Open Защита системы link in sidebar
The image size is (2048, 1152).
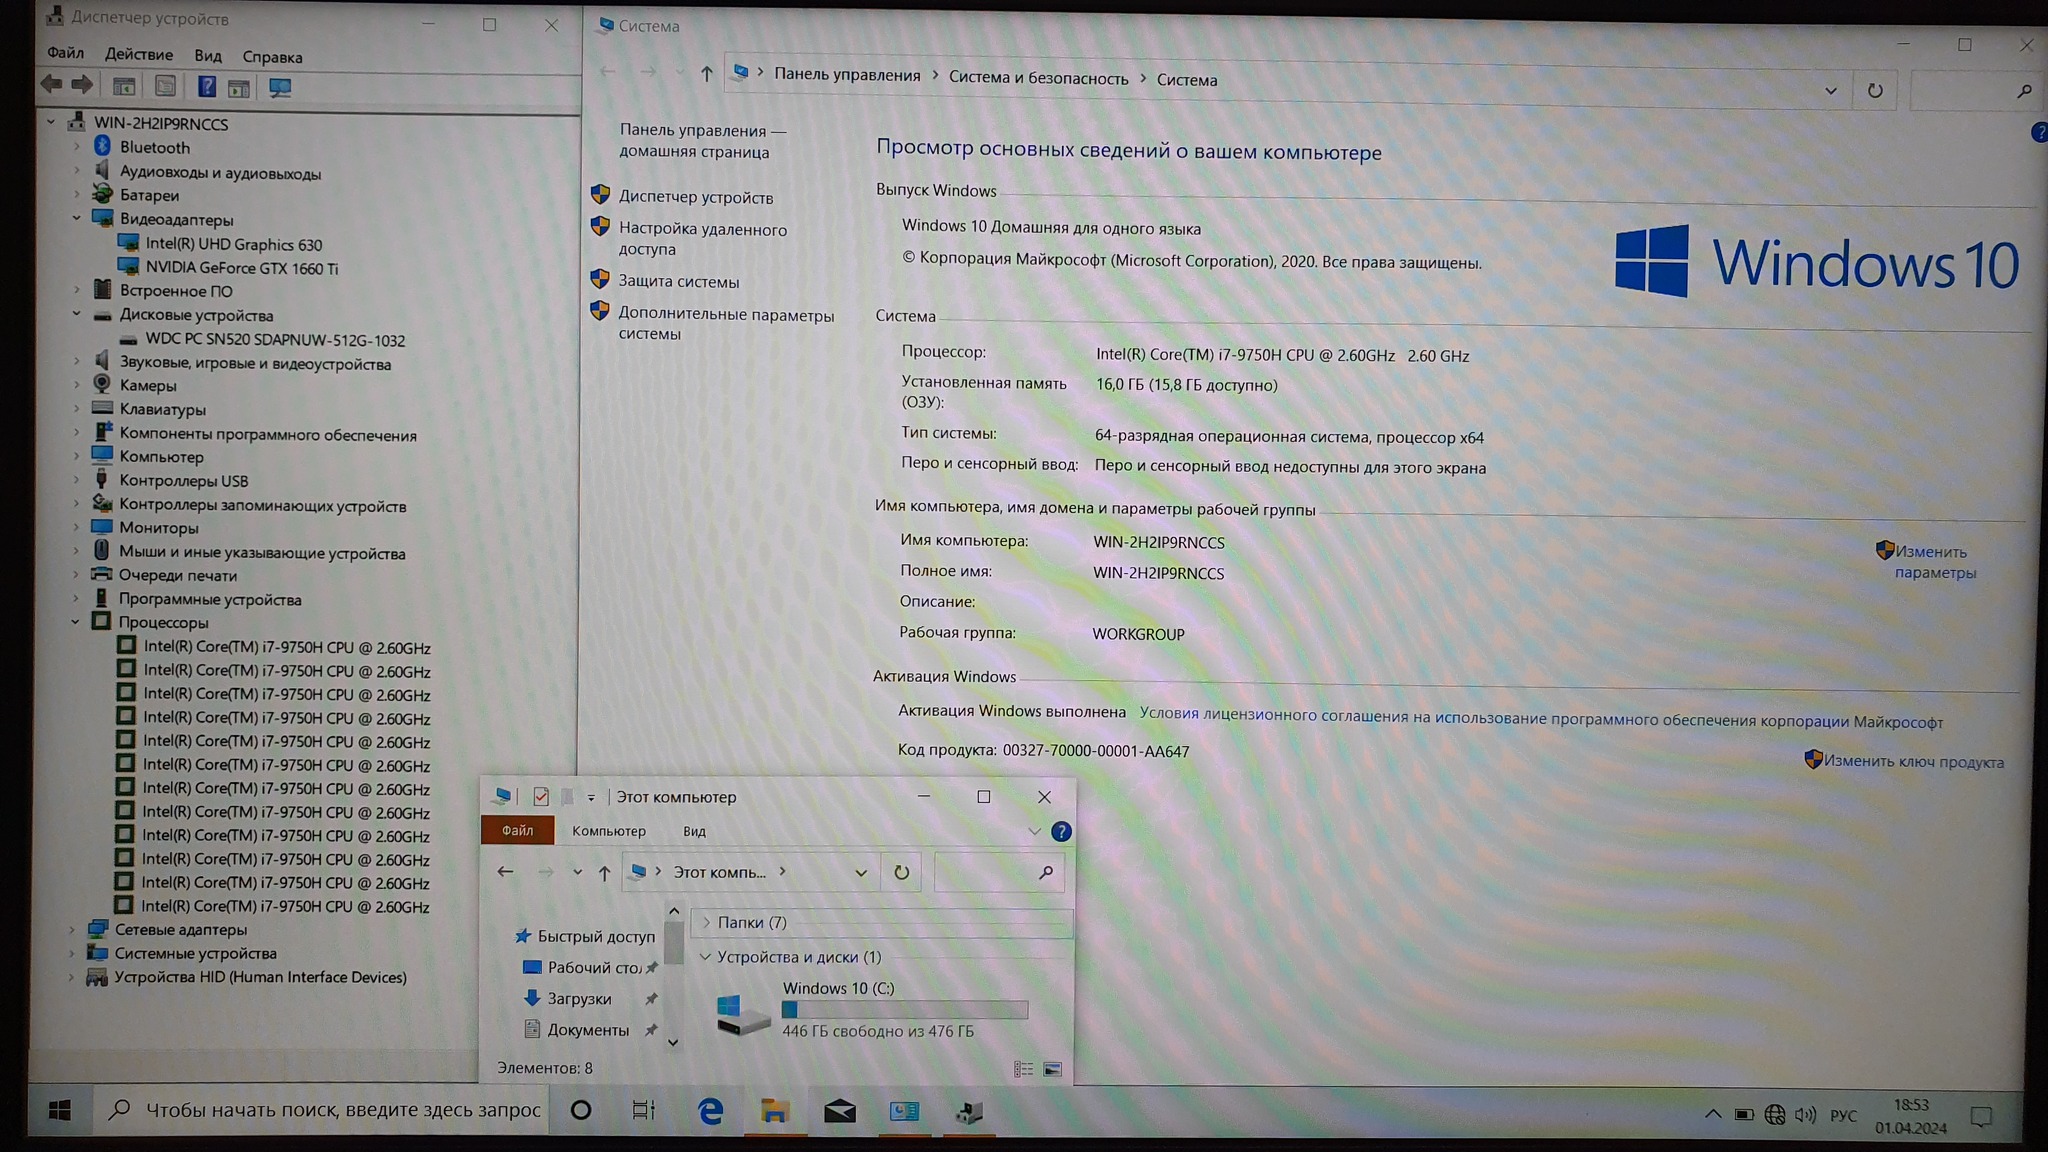click(678, 282)
